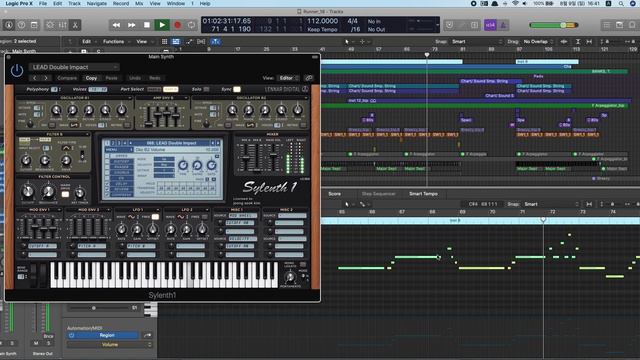This screenshot has height=360, width=640.
Task: Open the Note Pads icon
Action: pos(620,25)
